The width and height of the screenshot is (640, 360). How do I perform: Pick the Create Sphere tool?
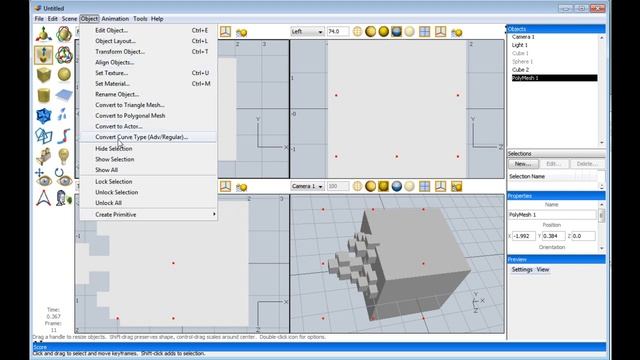(x=64, y=75)
